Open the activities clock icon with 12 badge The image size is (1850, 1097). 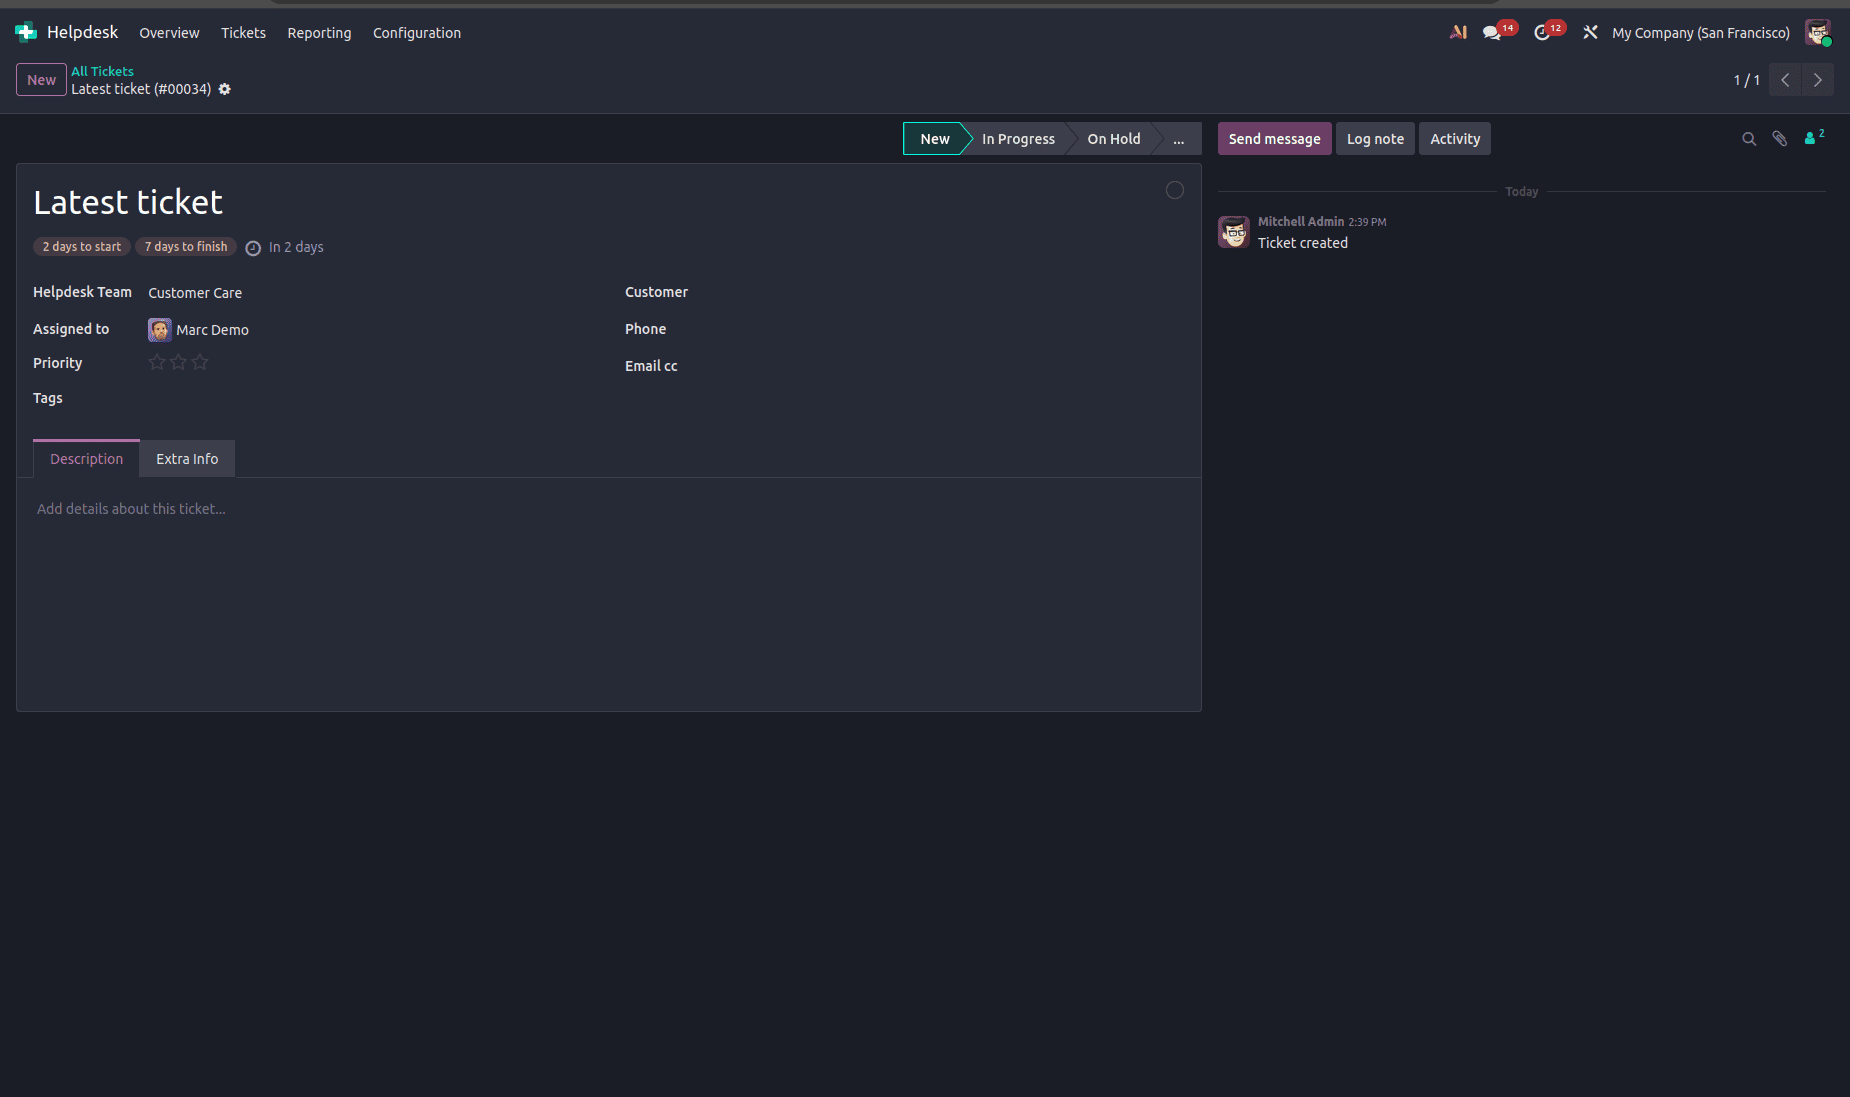[x=1542, y=32]
